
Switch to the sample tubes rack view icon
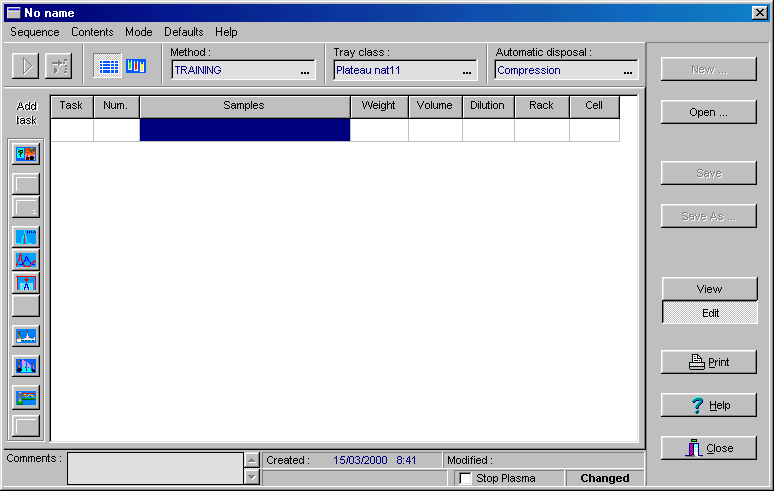(x=136, y=66)
